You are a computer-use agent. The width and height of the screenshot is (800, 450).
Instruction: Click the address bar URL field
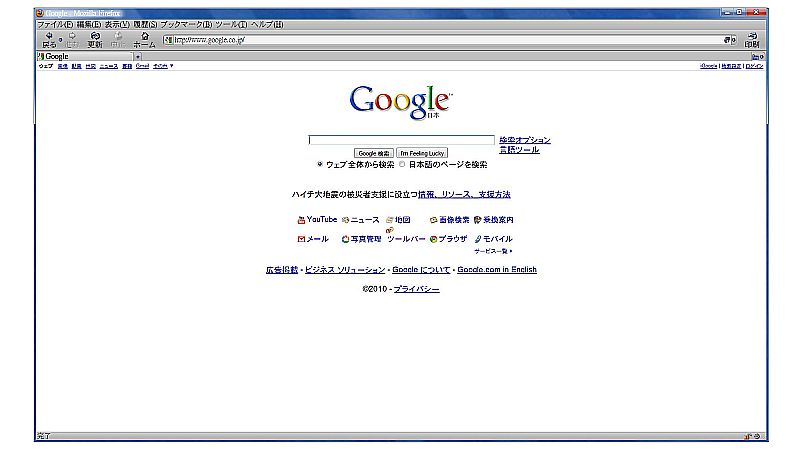pos(443,40)
